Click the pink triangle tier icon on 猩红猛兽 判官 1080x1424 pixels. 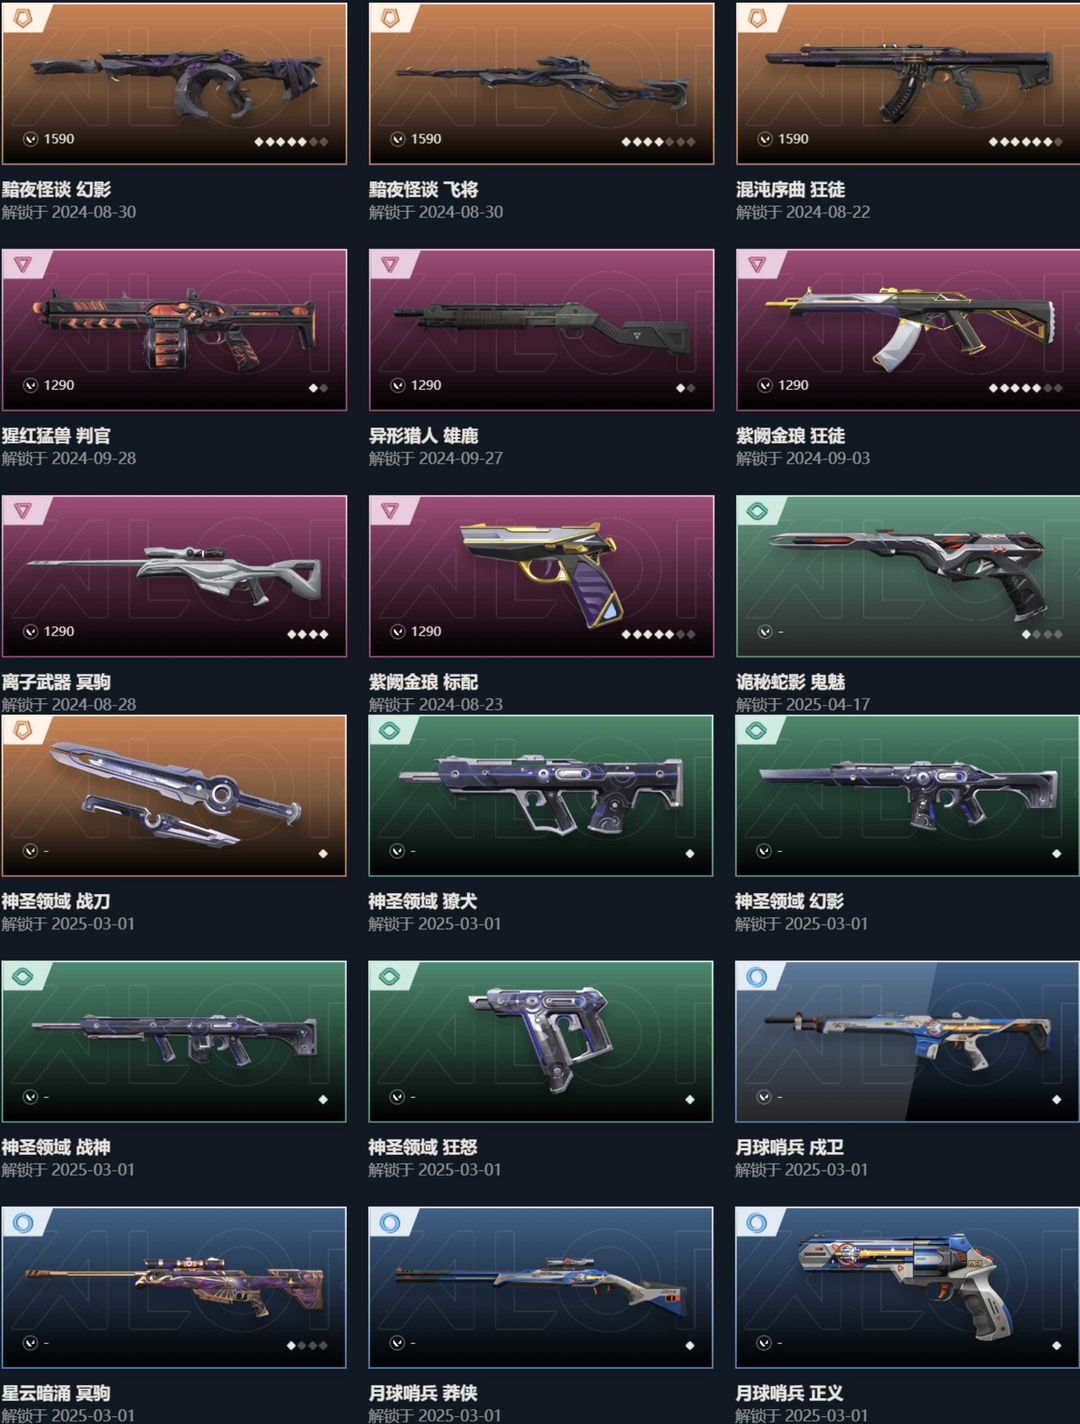(x=23, y=265)
